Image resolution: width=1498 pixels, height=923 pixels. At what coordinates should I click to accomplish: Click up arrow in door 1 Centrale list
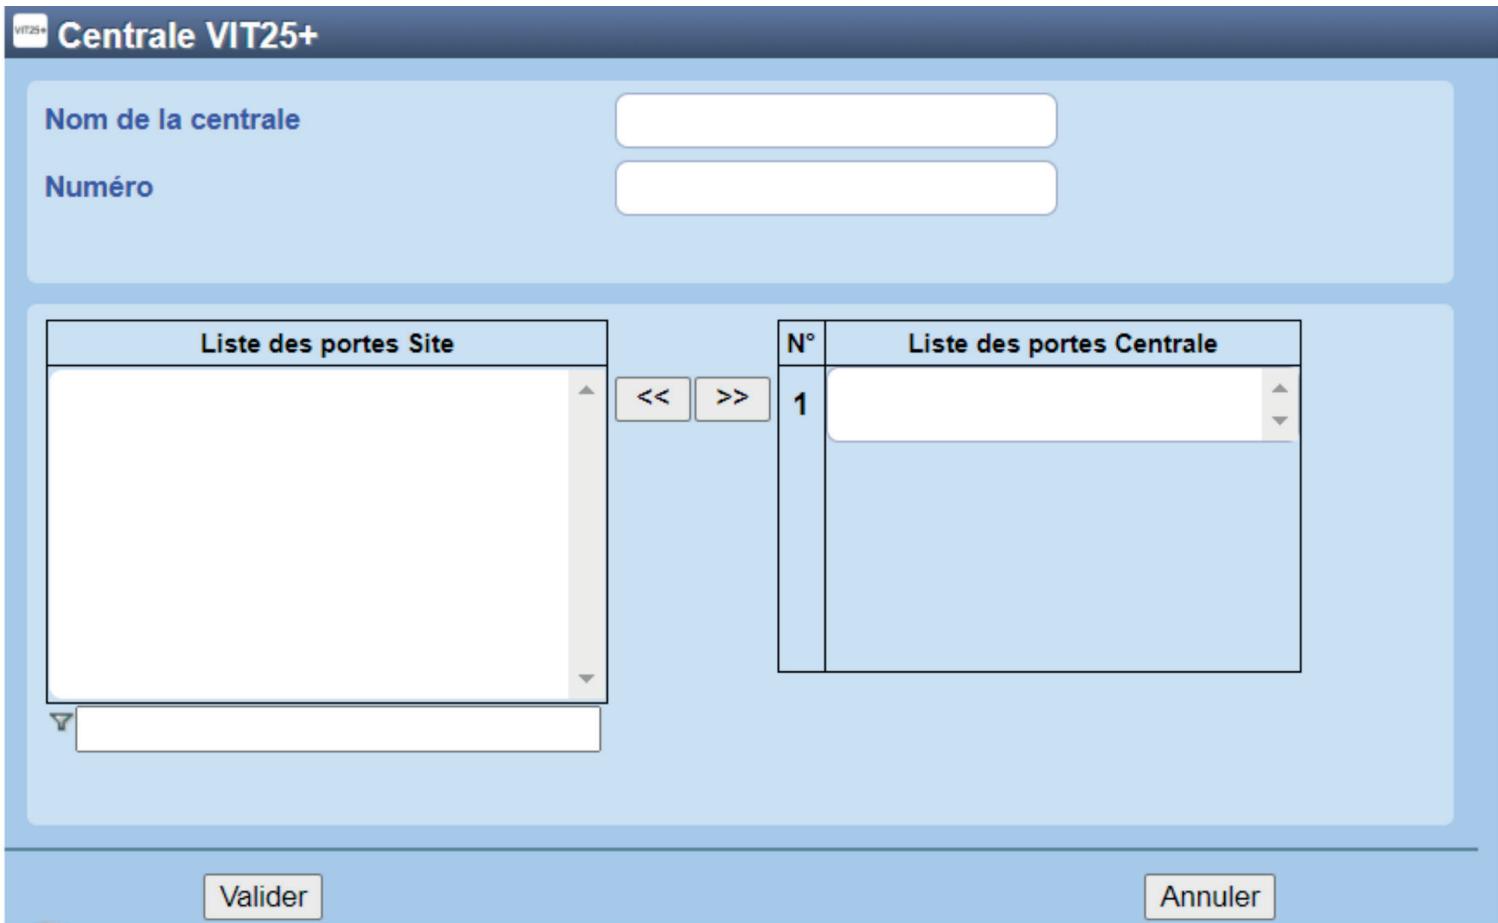[x=1280, y=388]
